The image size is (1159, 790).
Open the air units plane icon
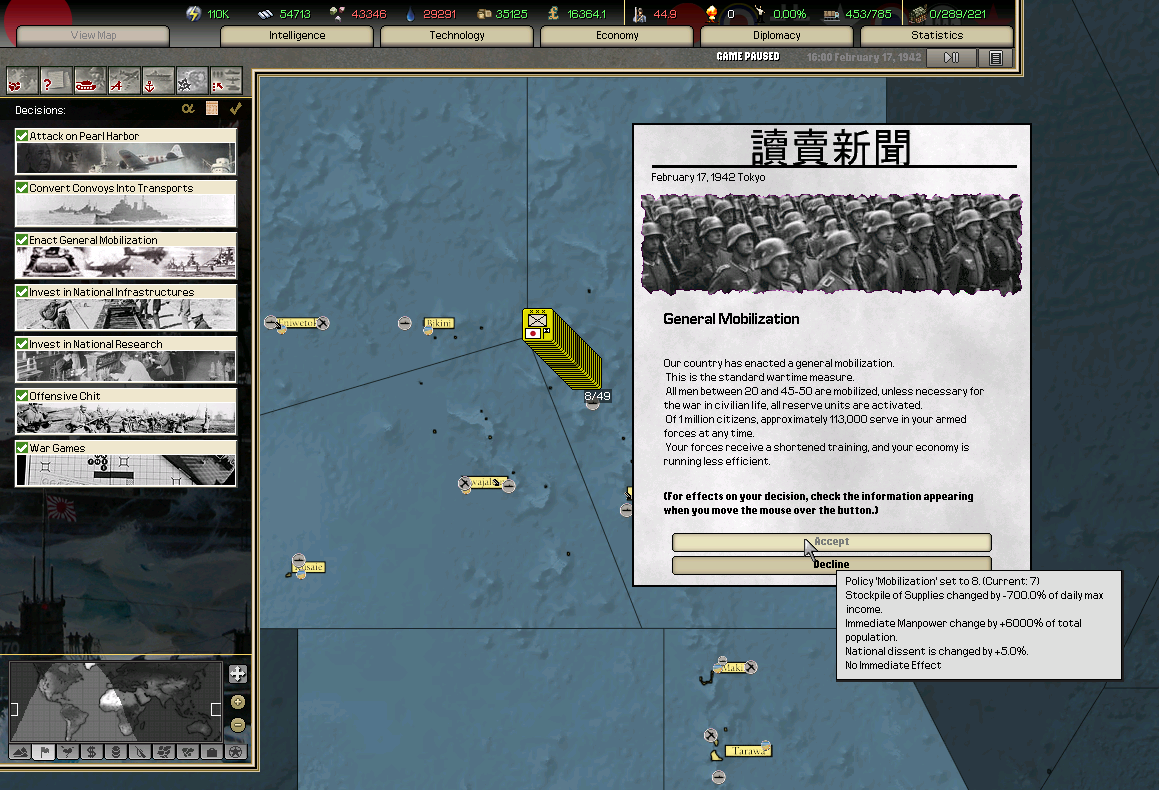click(x=124, y=80)
